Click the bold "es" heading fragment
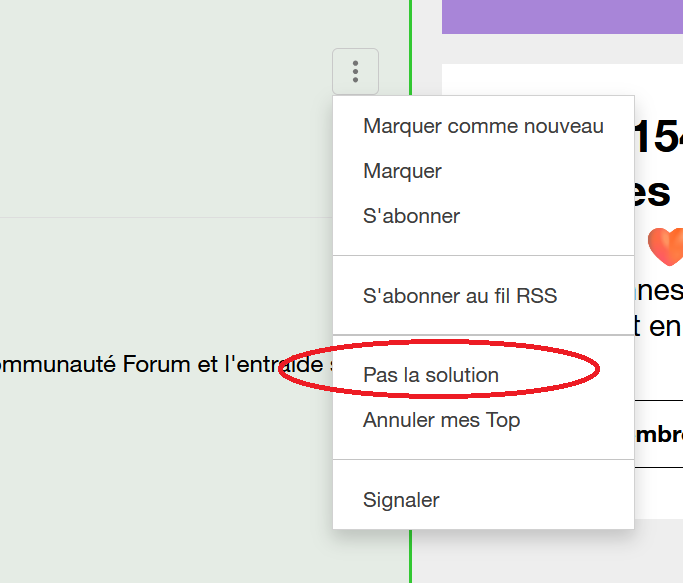683x583 pixels. [x=652, y=190]
